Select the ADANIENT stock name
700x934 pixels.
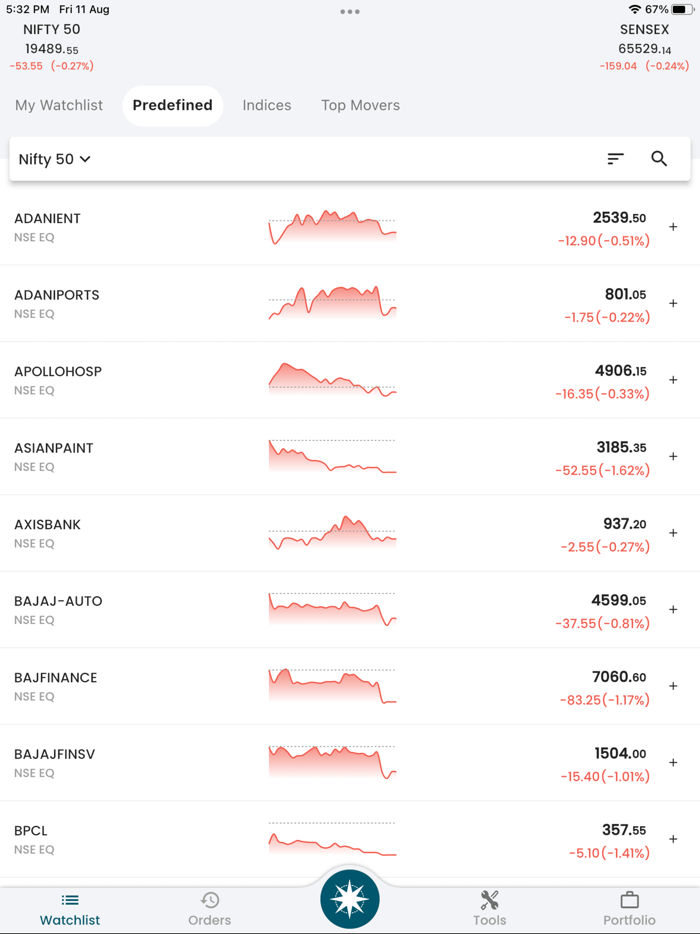click(x=47, y=219)
